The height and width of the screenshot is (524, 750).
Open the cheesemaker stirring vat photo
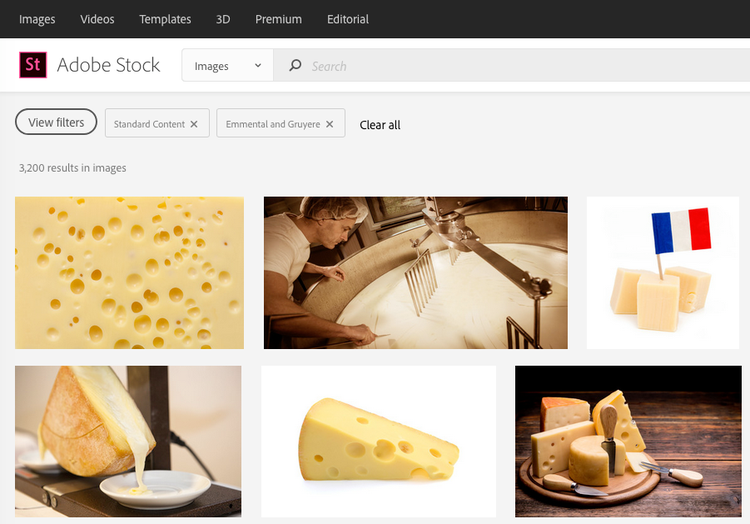(x=416, y=273)
